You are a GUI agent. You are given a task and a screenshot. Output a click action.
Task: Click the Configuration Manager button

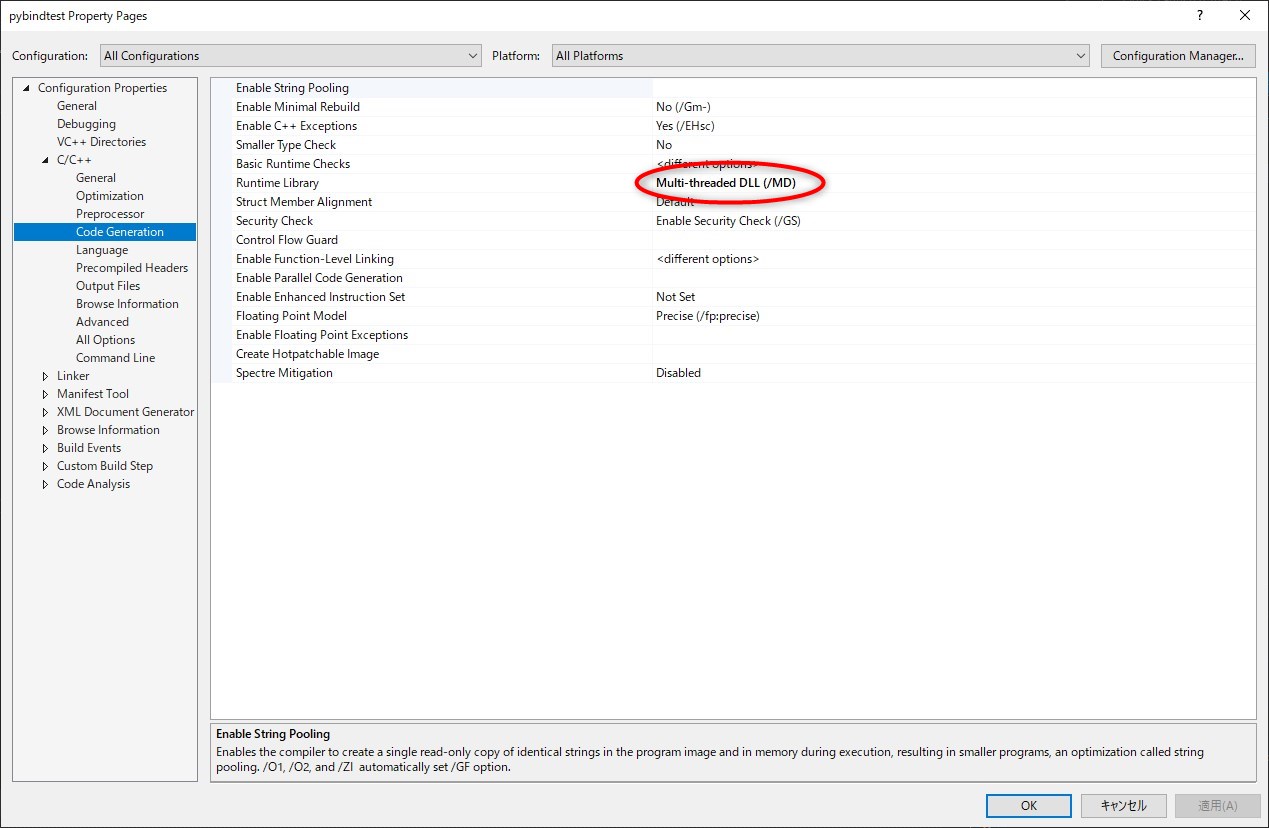1178,56
